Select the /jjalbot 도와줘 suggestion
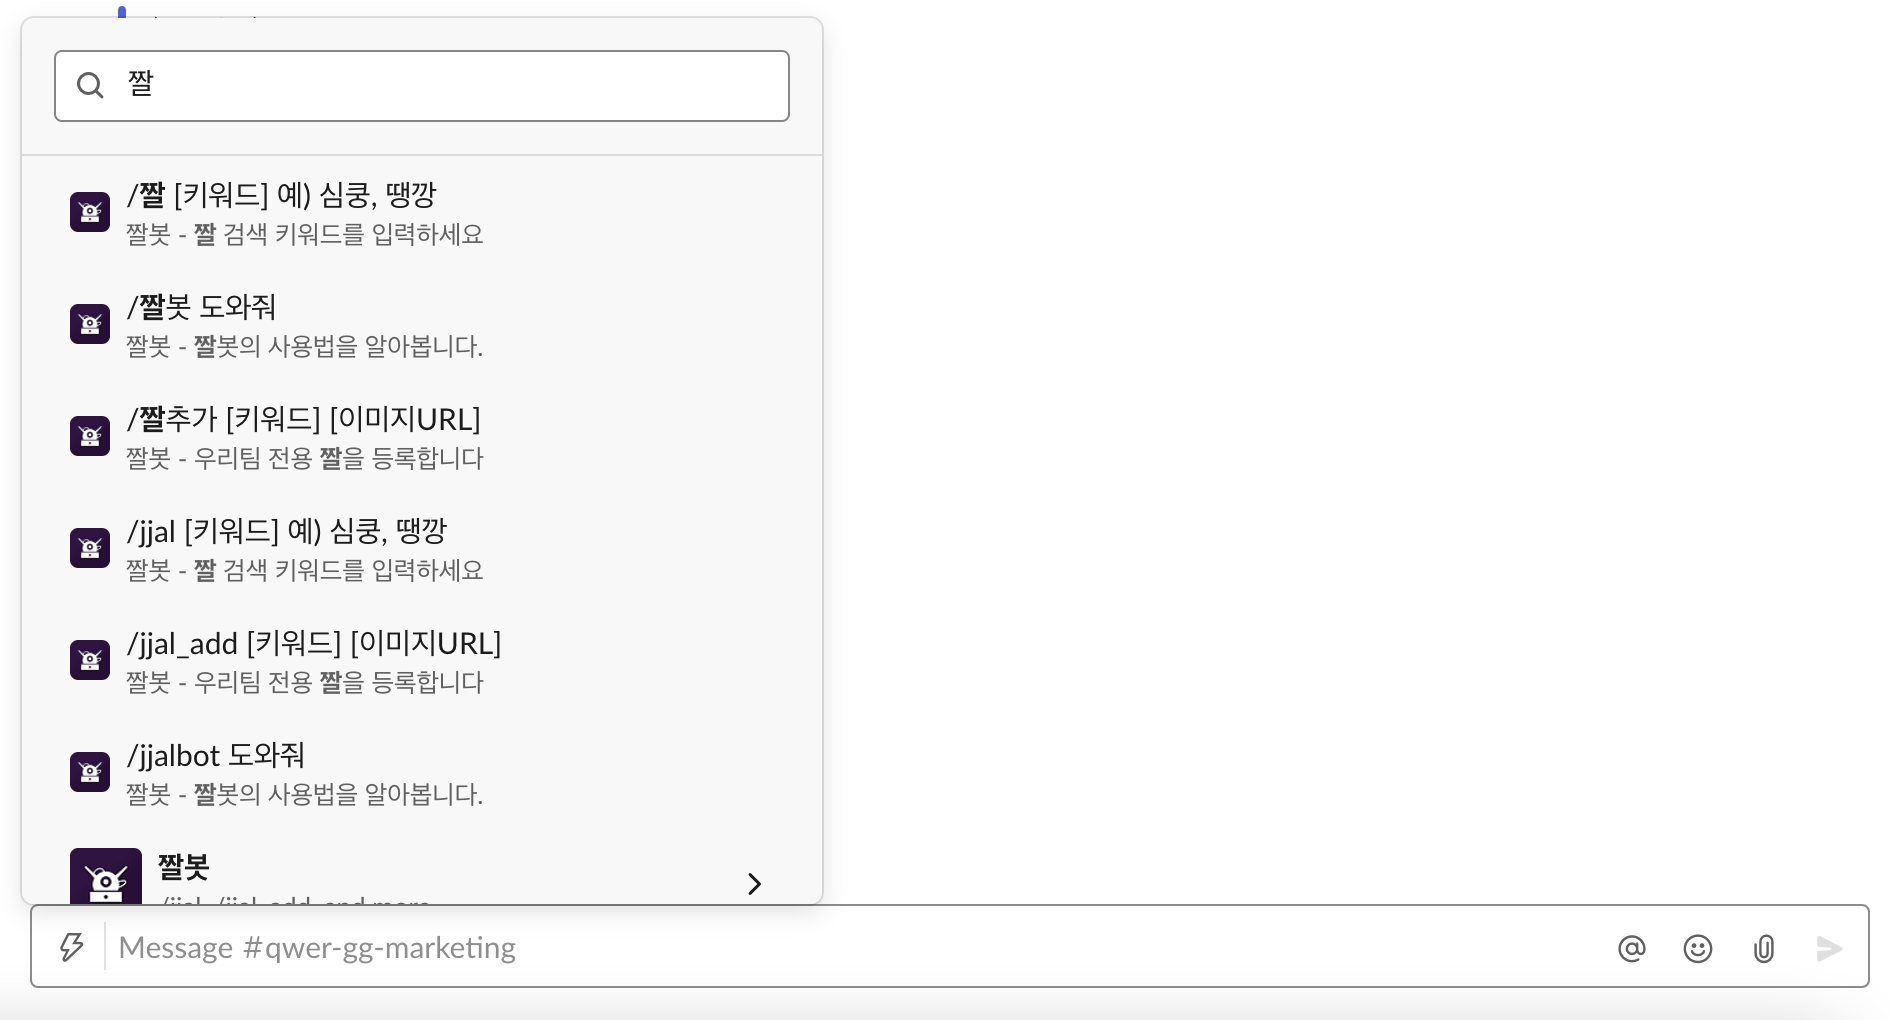The image size is (1890, 1020). [x=300, y=773]
